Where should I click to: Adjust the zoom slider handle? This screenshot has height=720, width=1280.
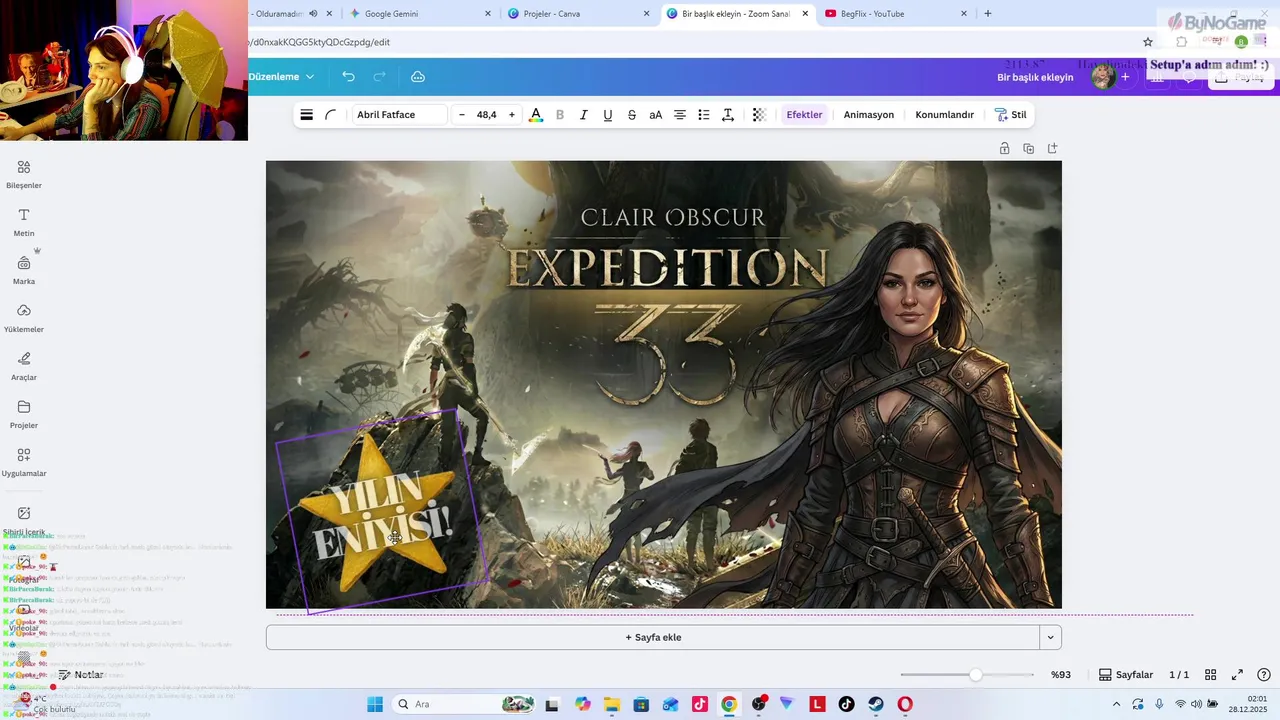pyautogui.click(x=975, y=675)
